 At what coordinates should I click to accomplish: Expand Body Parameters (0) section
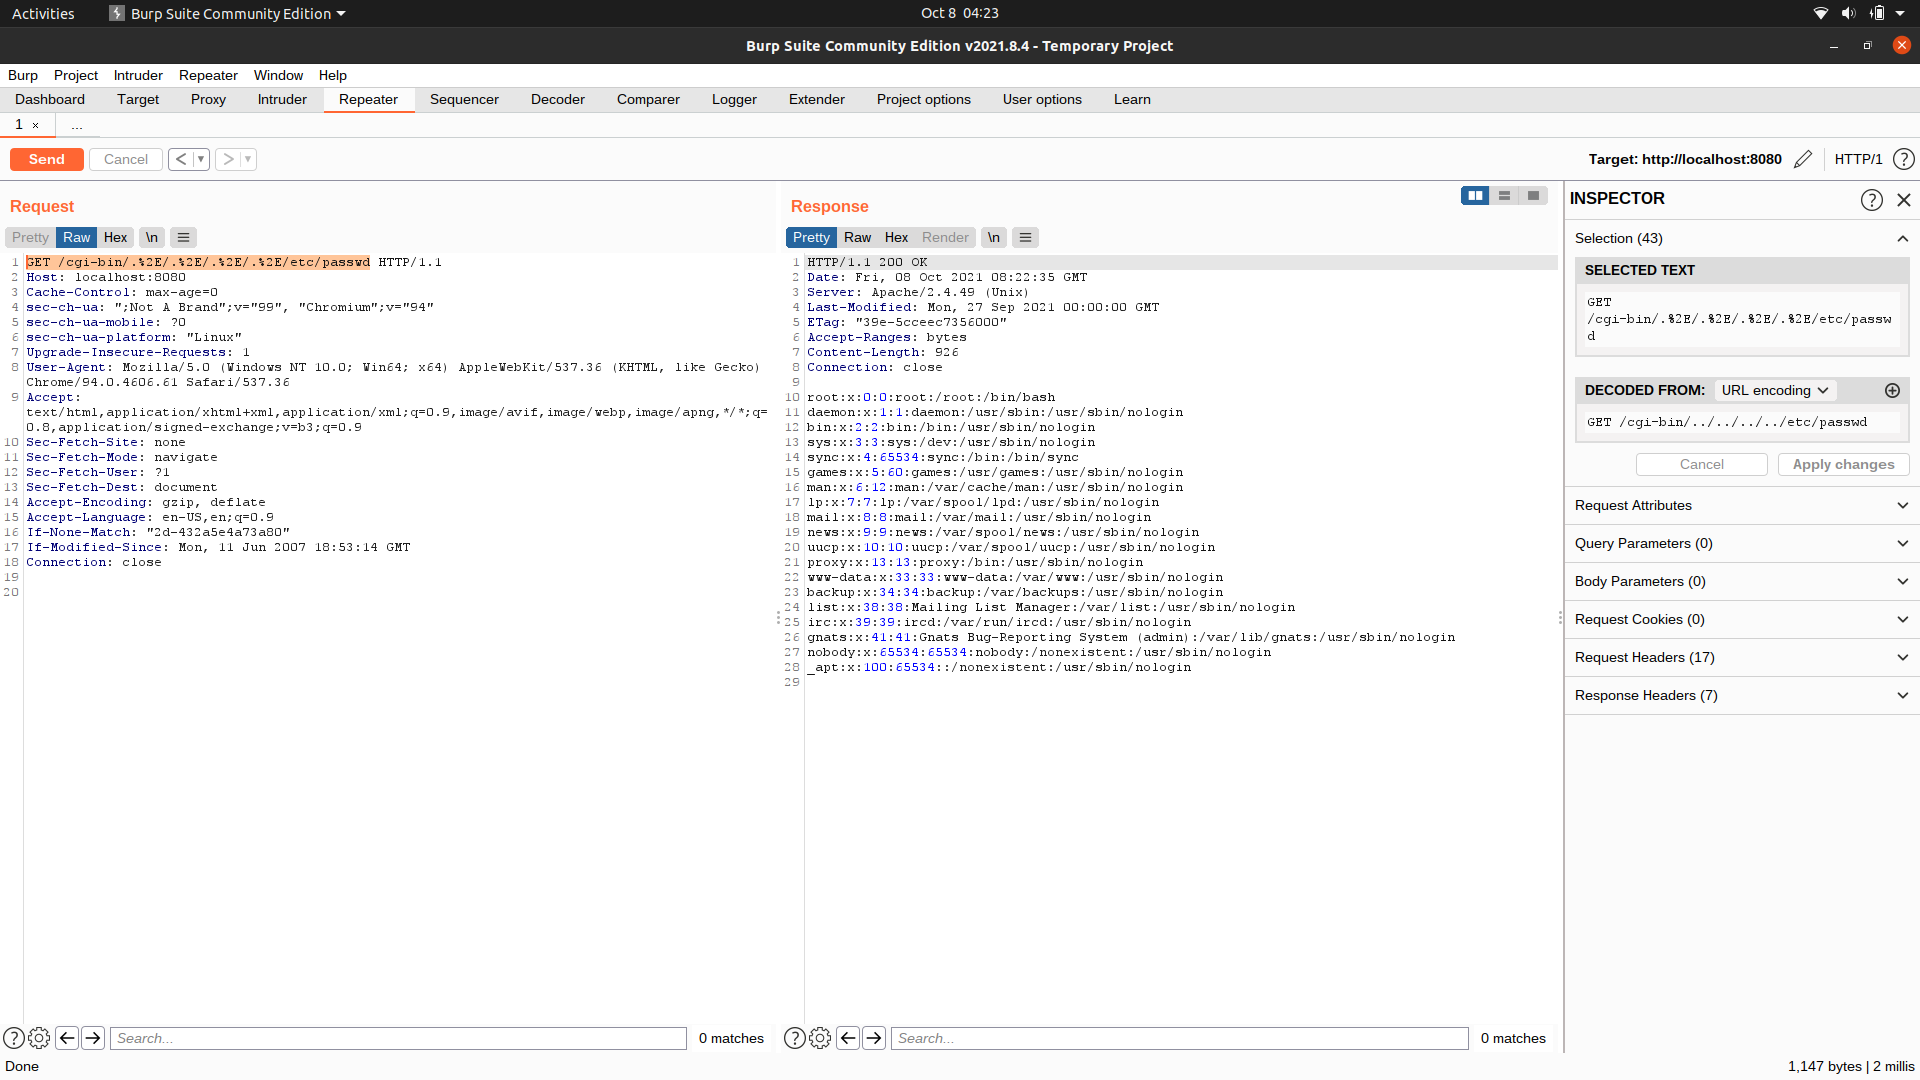(x=1742, y=581)
